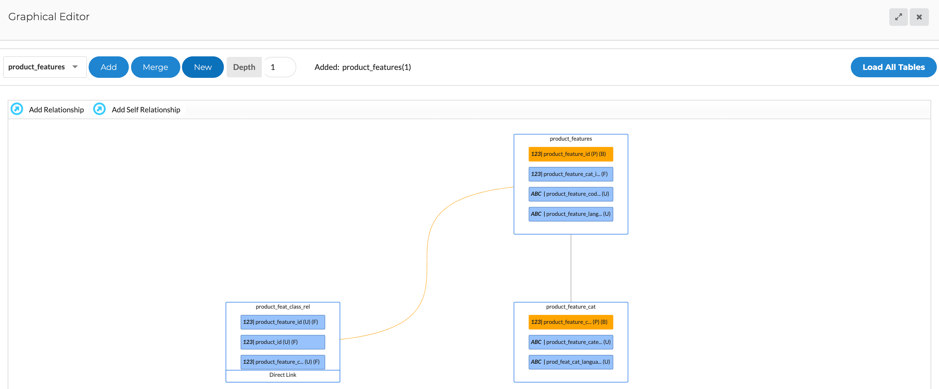Select product_feature_c... (U) (F) column
The width and height of the screenshot is (939, 389).
pos(283,362)
